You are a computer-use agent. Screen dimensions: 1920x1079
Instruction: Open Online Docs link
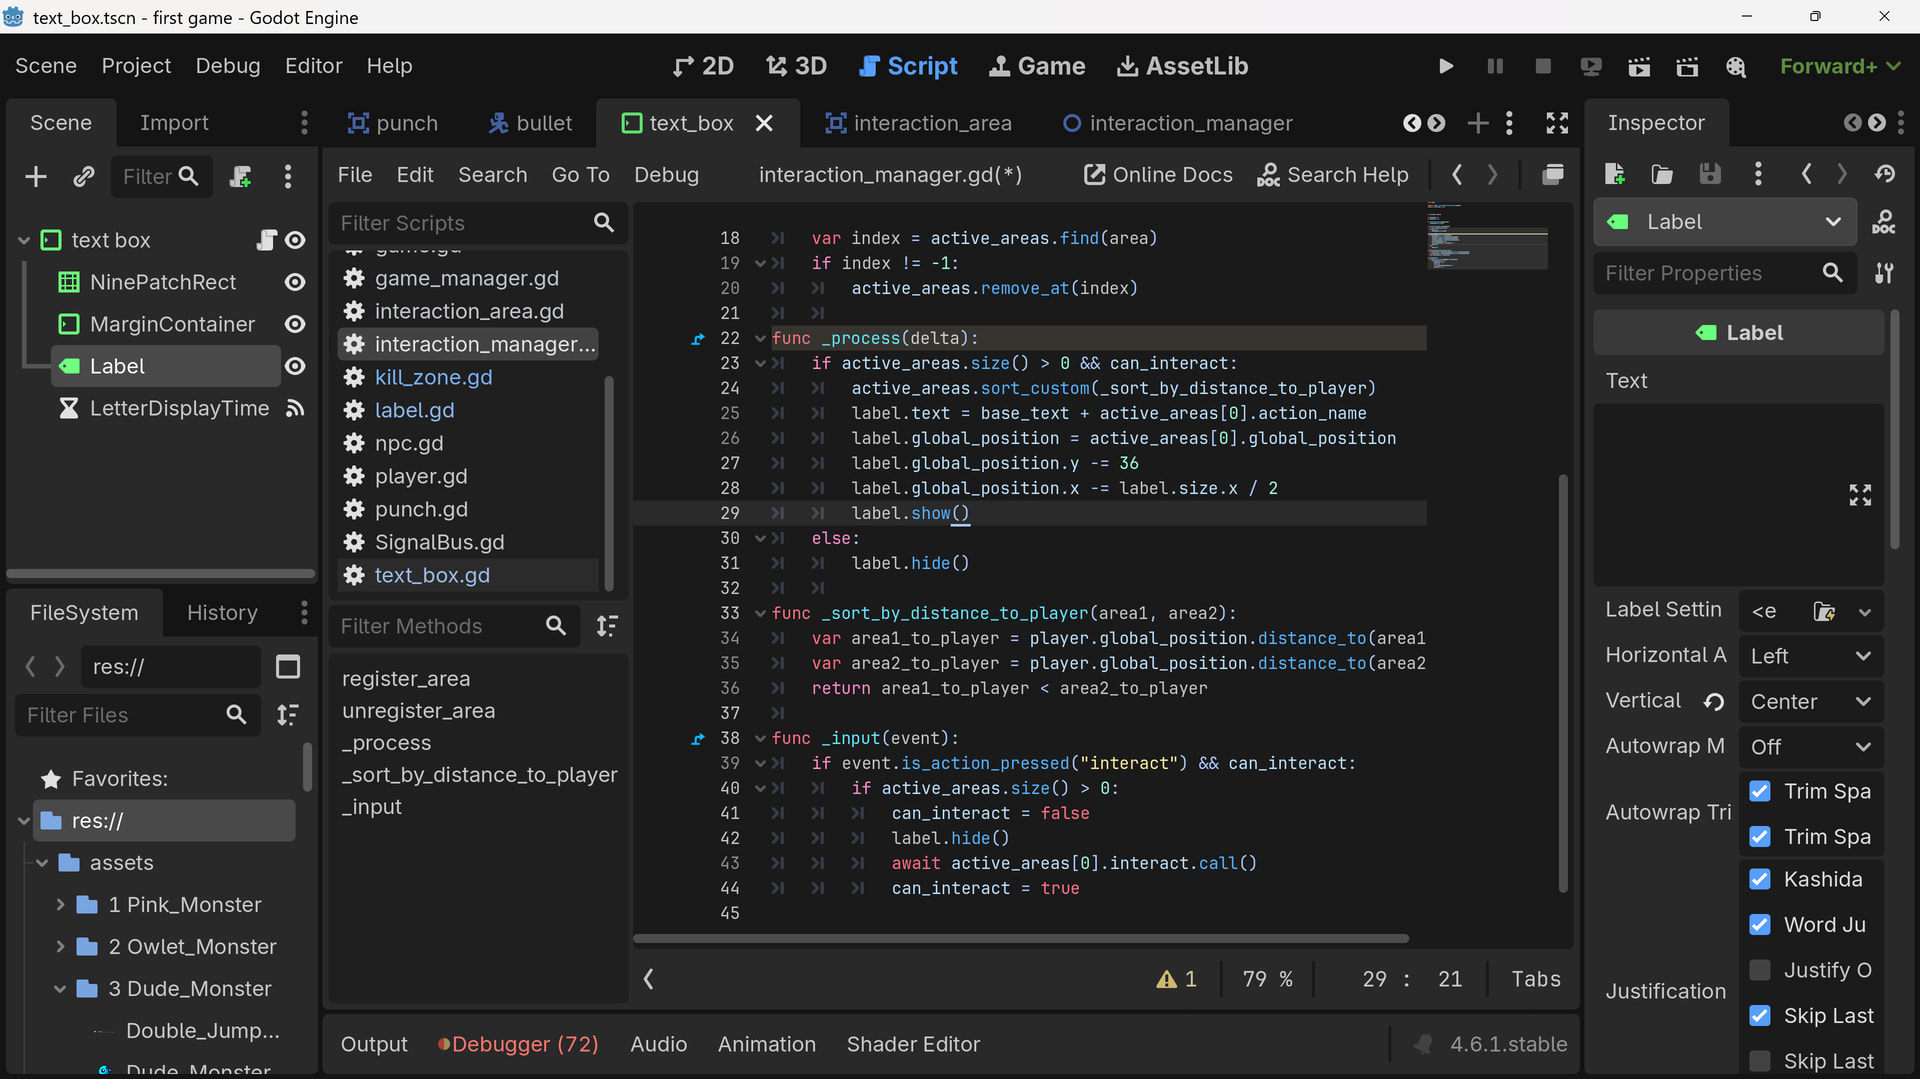1158,175
